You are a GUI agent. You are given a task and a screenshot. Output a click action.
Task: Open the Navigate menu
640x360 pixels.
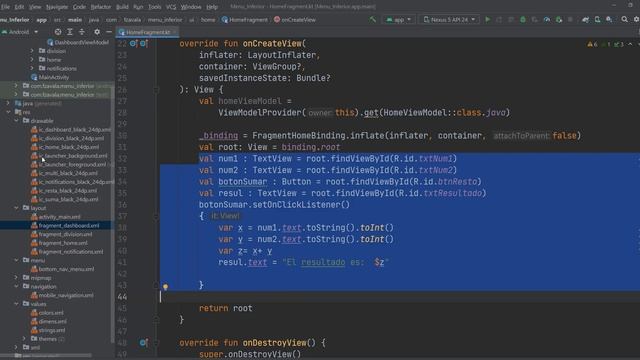pyautogui.click(x=57, y=7)
